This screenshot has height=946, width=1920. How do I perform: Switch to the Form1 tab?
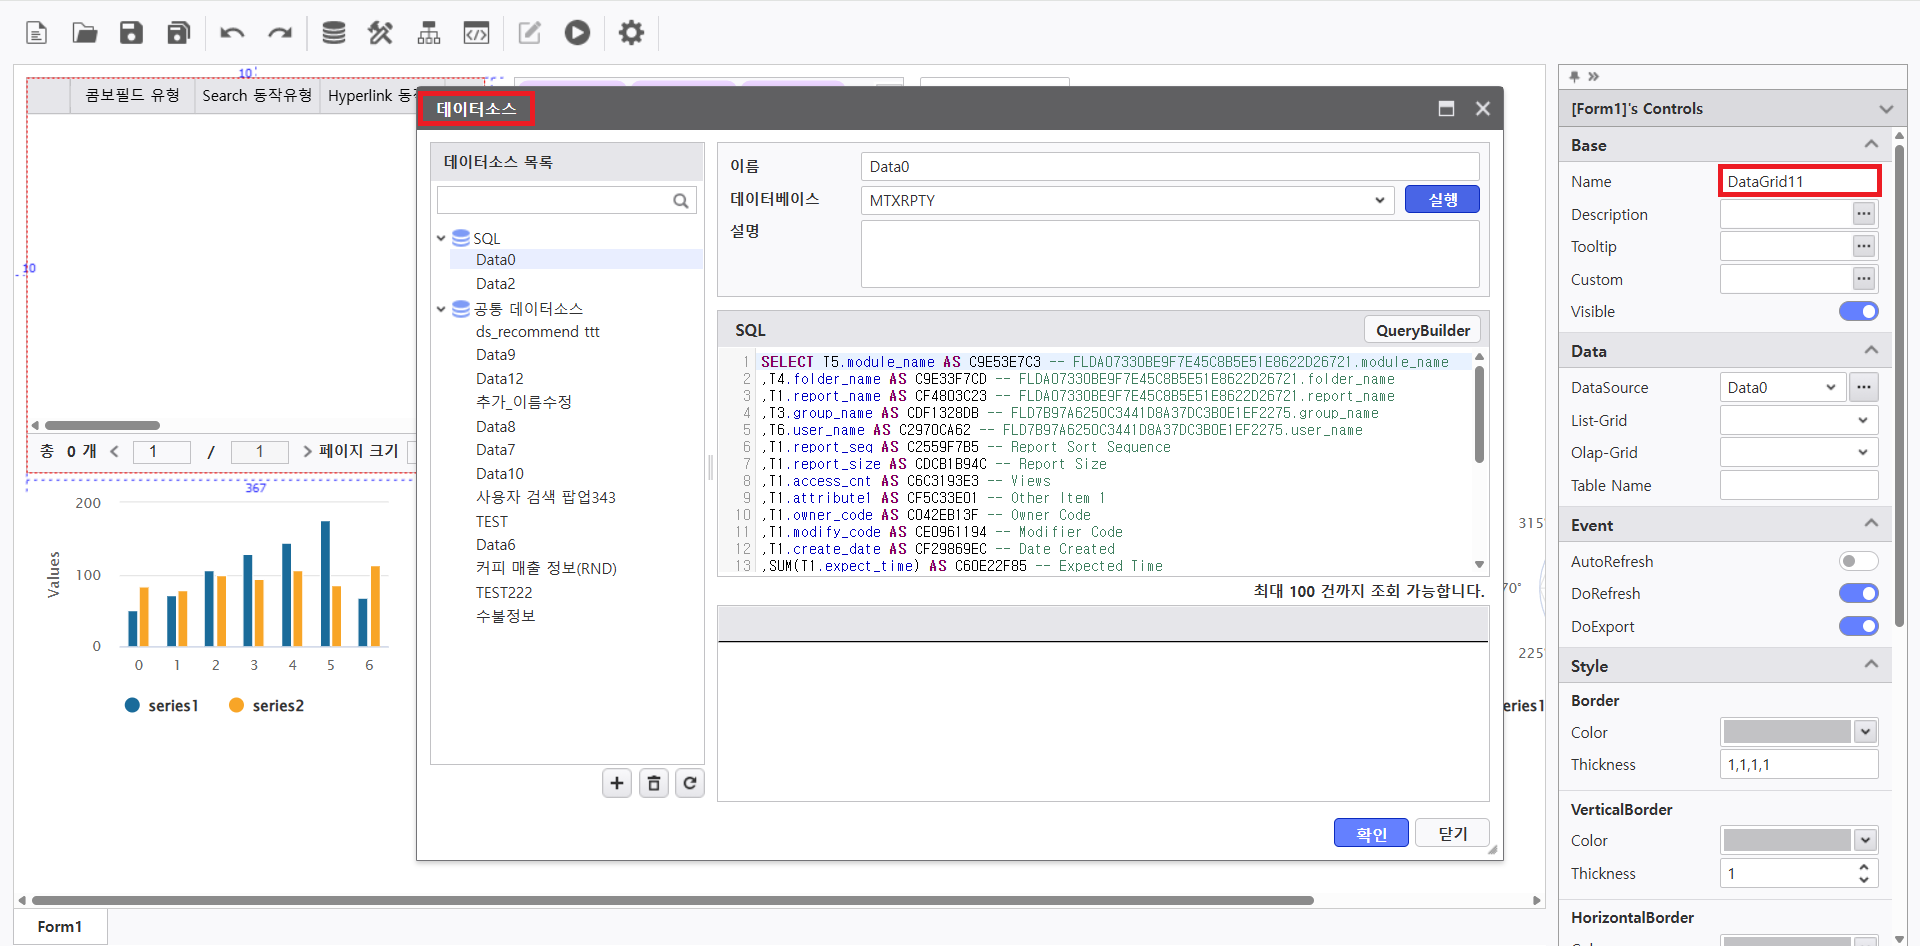[x=60, y=927]
